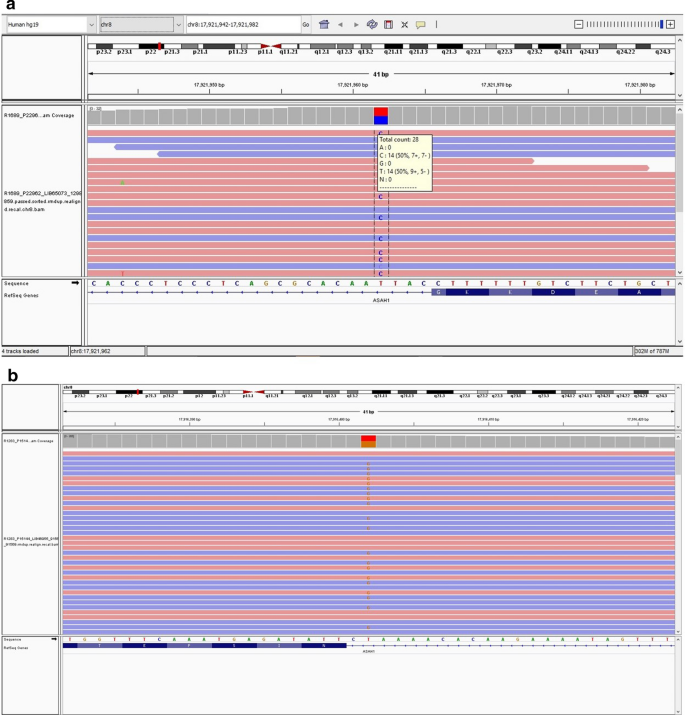Image resolution: width=685 pixels, height=715 pixels.
Task: Go forward with the right arrow icon
Action: (x=356, y=25)
